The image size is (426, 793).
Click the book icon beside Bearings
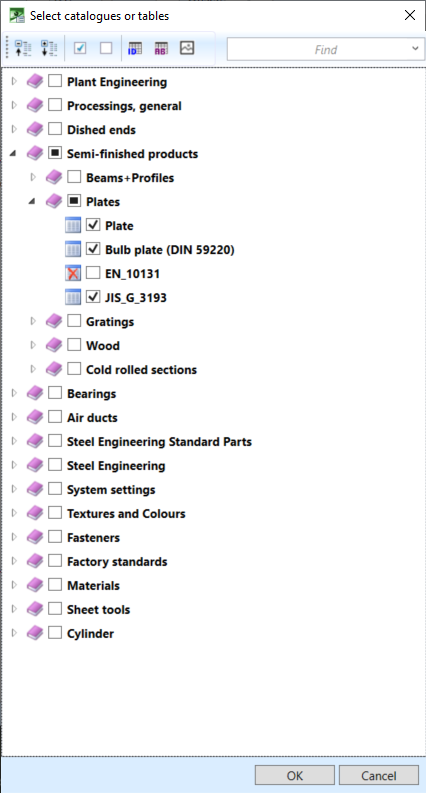[35, 393]
